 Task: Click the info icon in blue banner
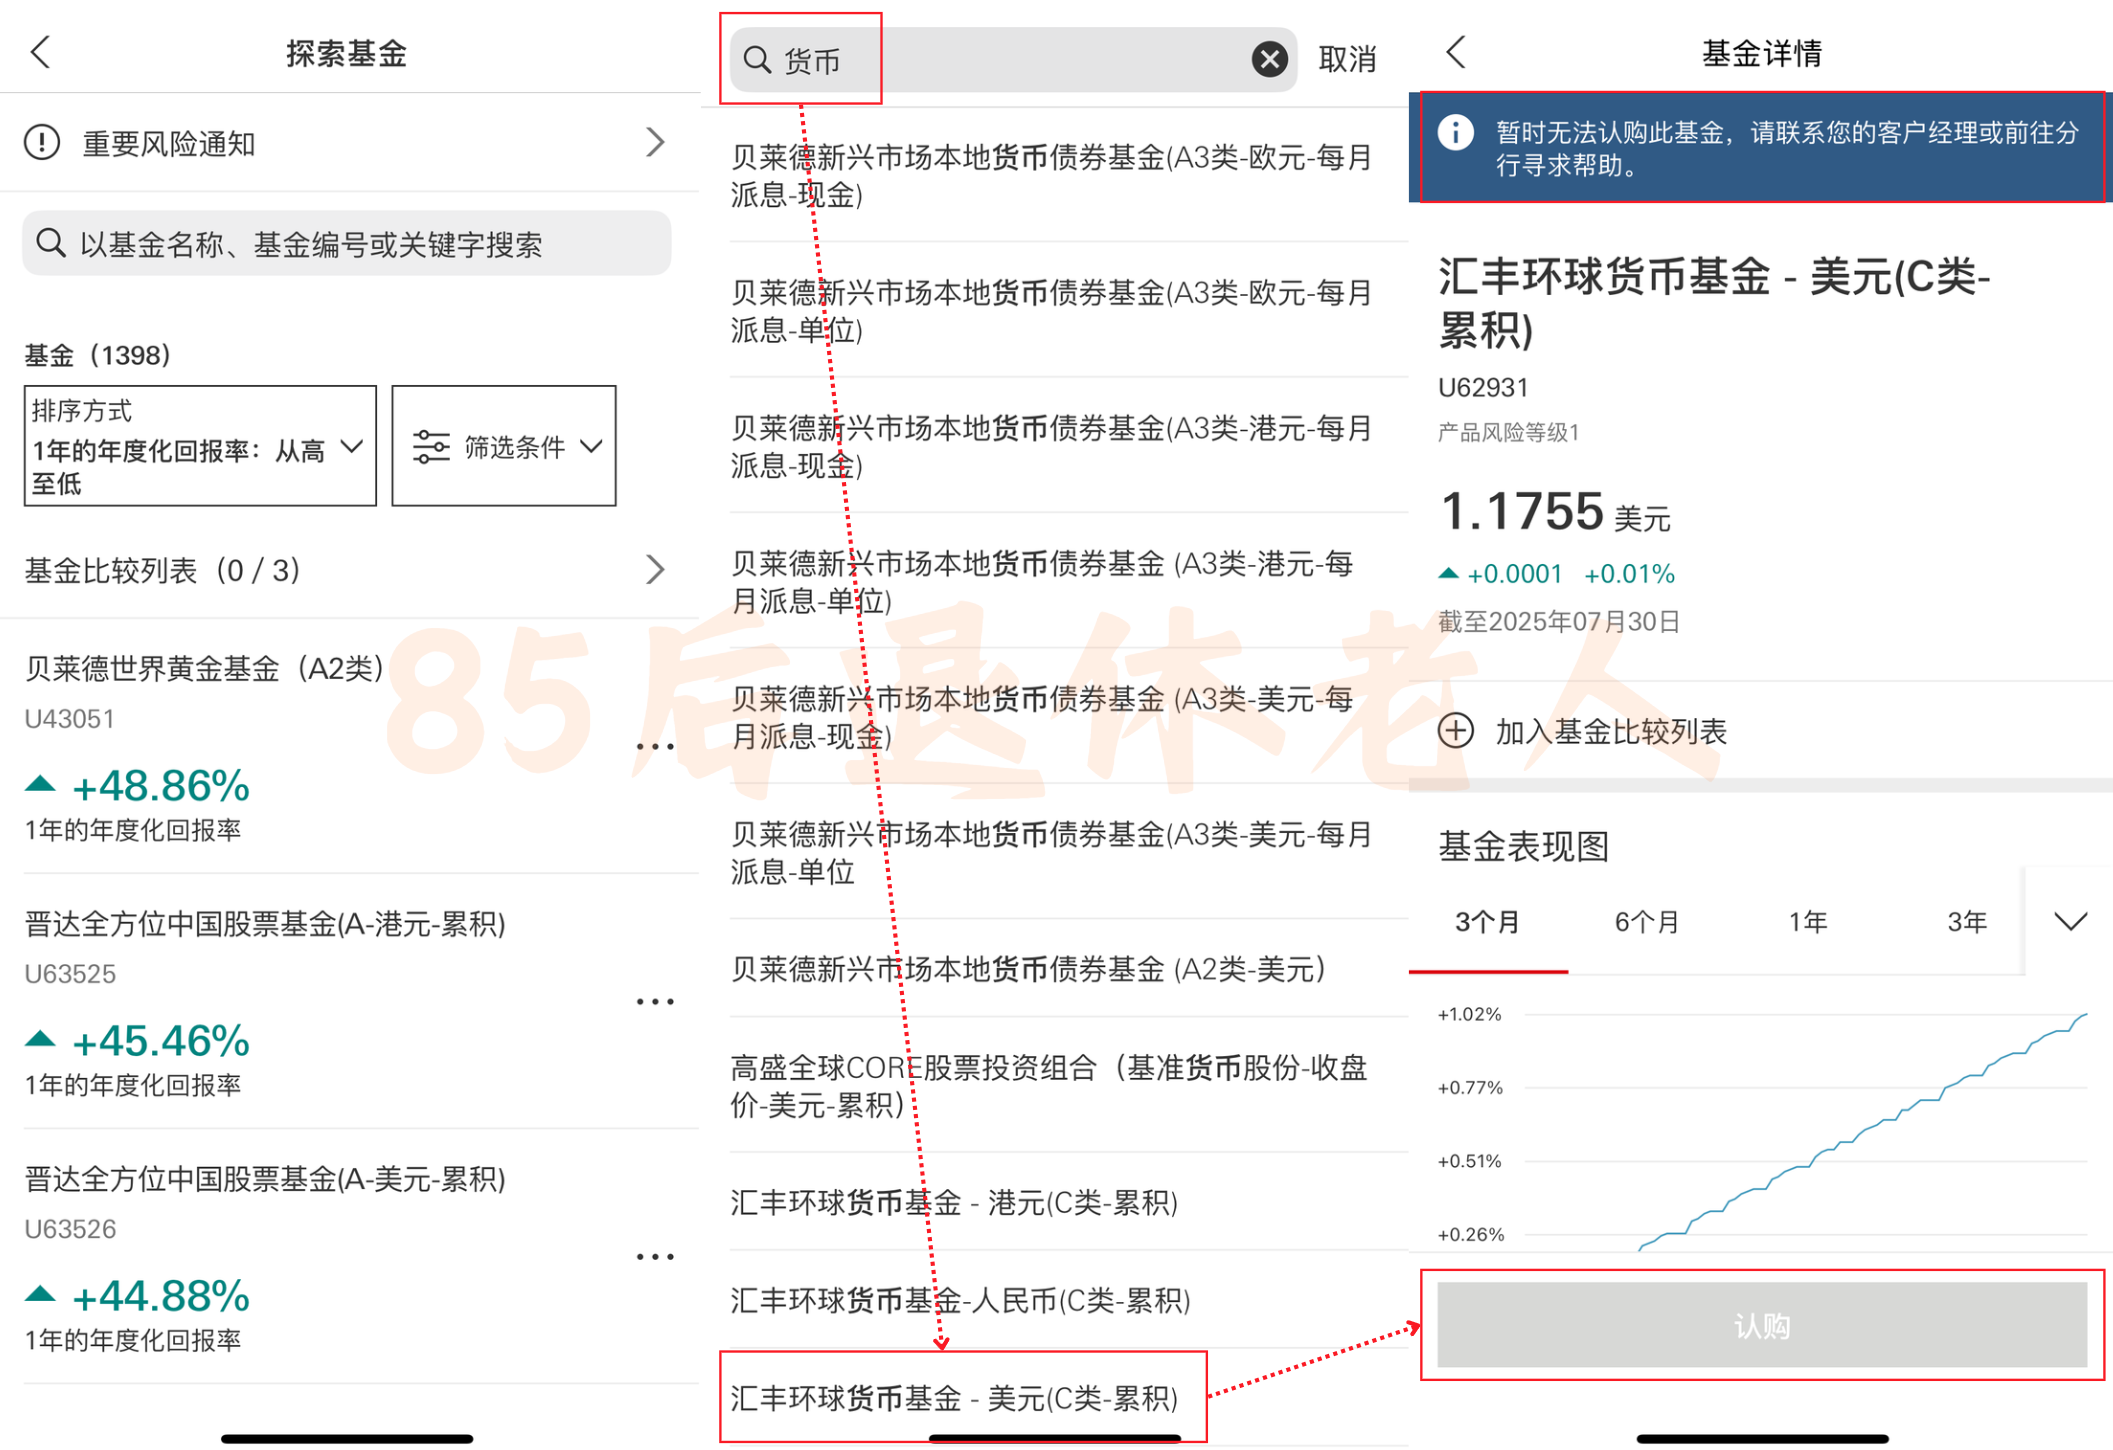(x=1455, y=132)
